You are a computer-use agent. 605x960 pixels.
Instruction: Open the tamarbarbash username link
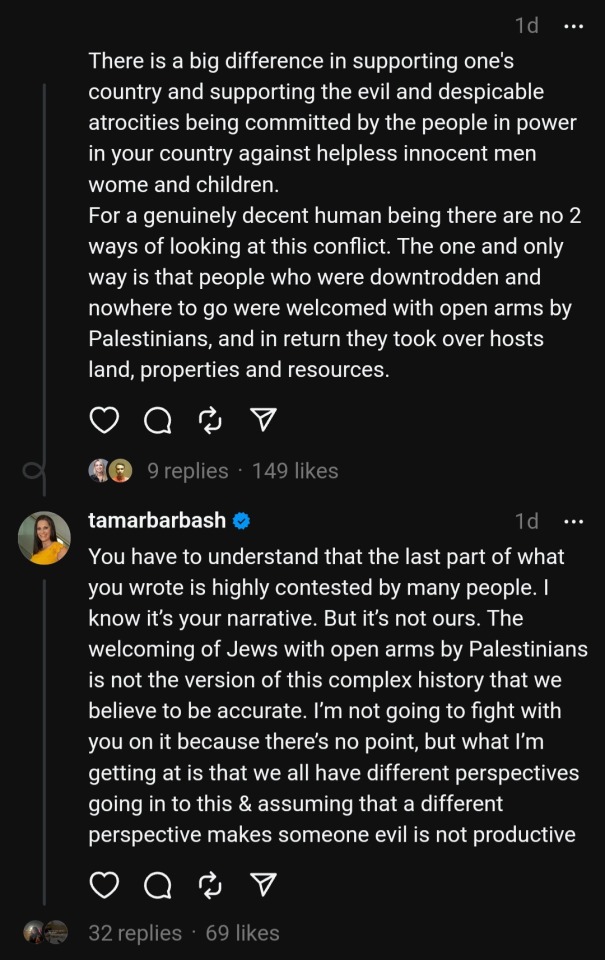click(157, 521)
